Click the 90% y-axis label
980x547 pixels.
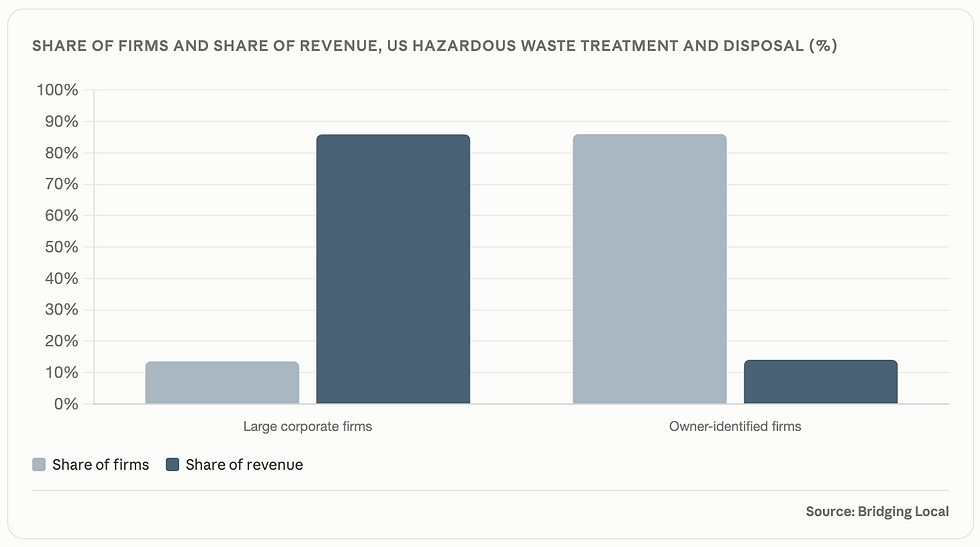(x=61, y=121)
